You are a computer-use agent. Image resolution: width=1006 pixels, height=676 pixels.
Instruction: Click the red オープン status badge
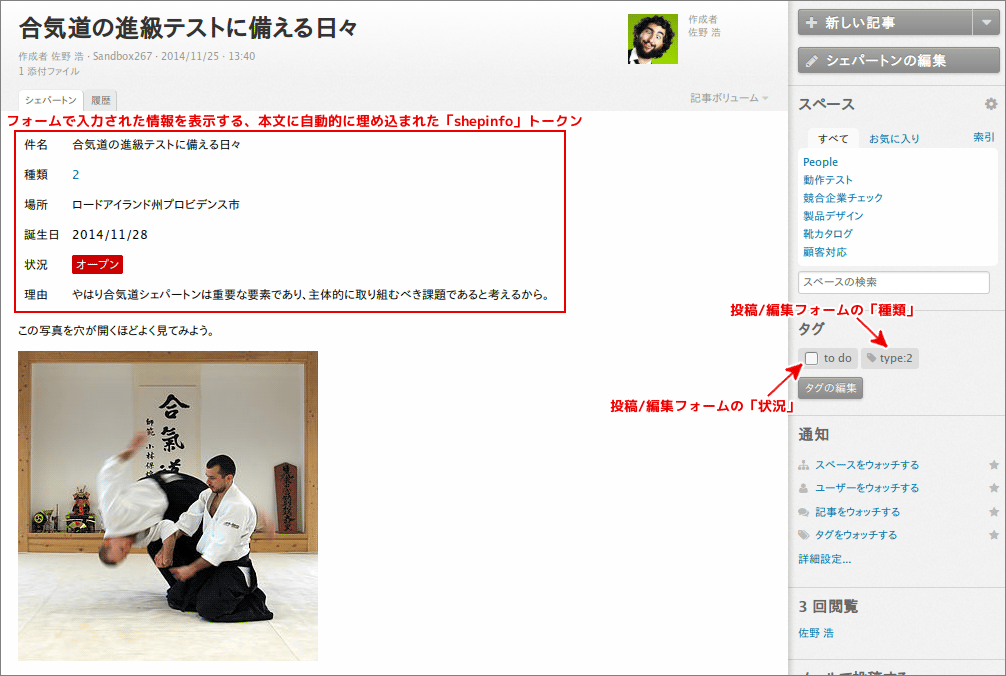click(x=97, y=265)
